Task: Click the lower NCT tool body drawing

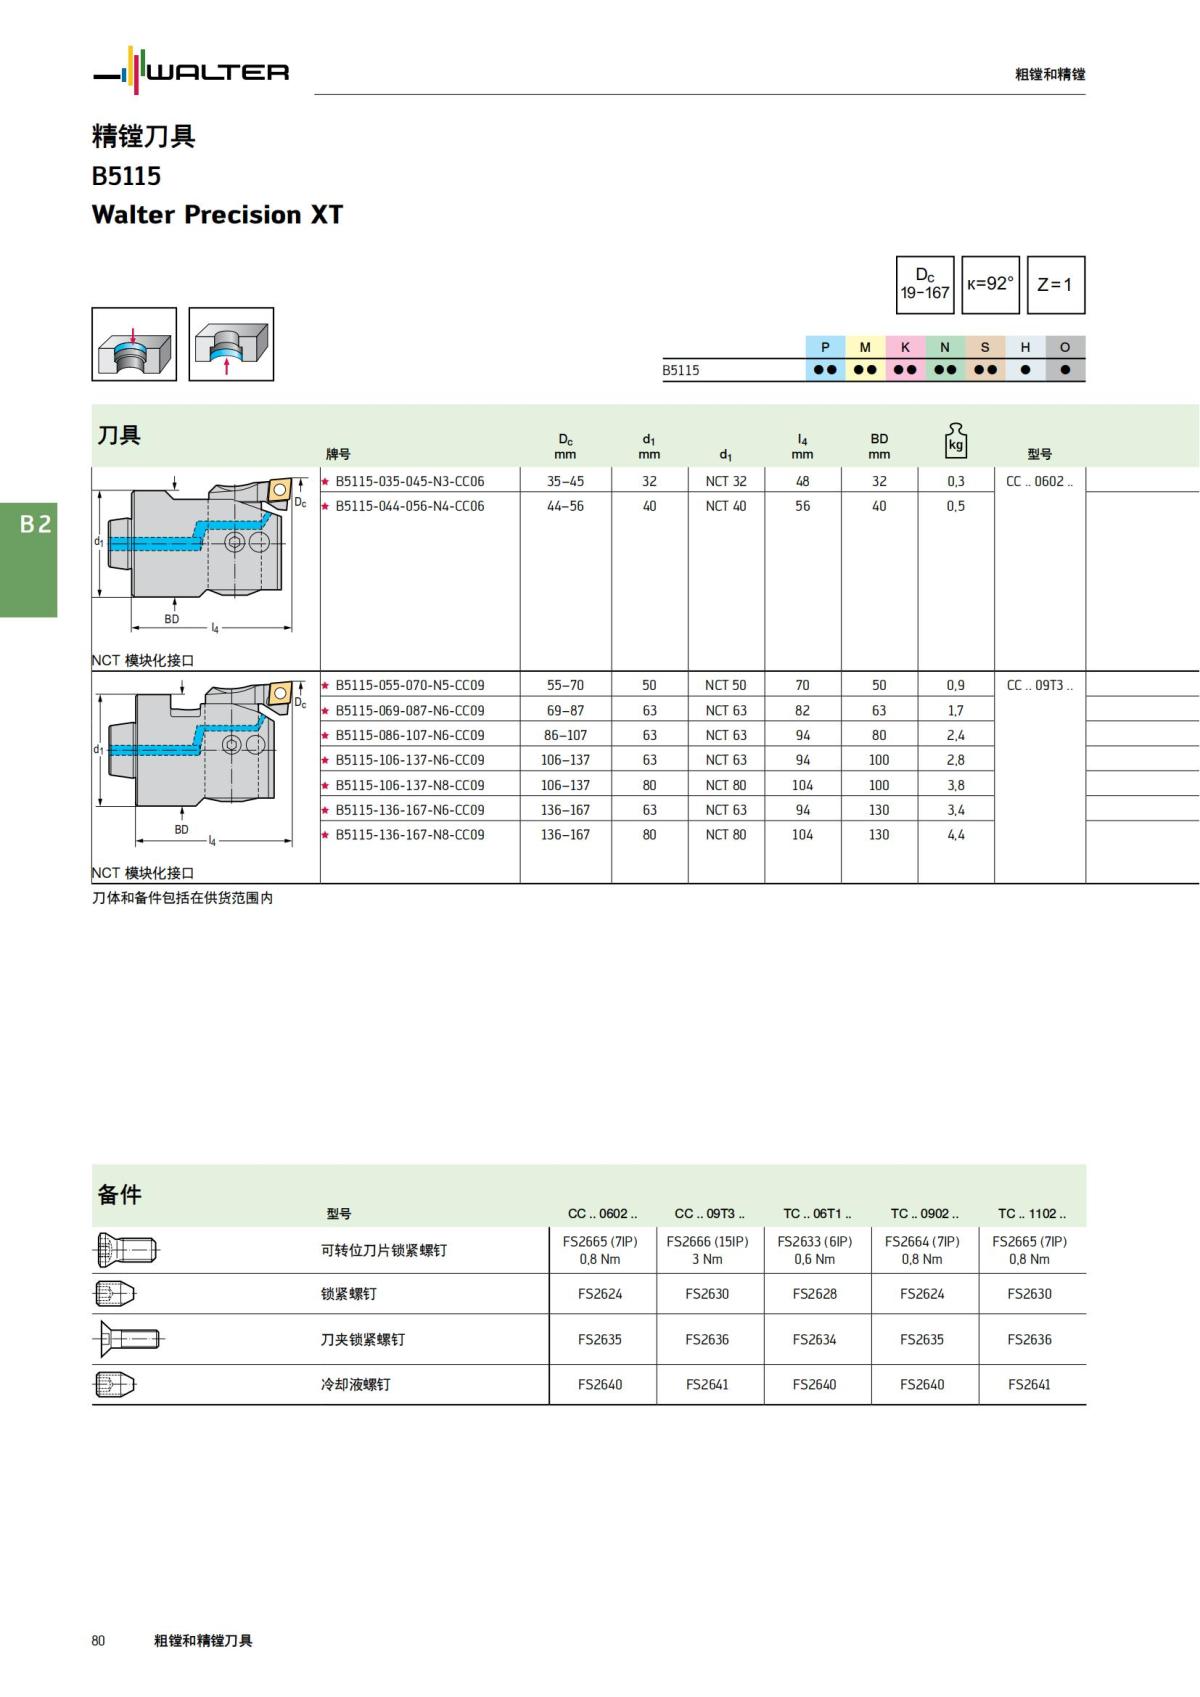Action: point(200,763)
